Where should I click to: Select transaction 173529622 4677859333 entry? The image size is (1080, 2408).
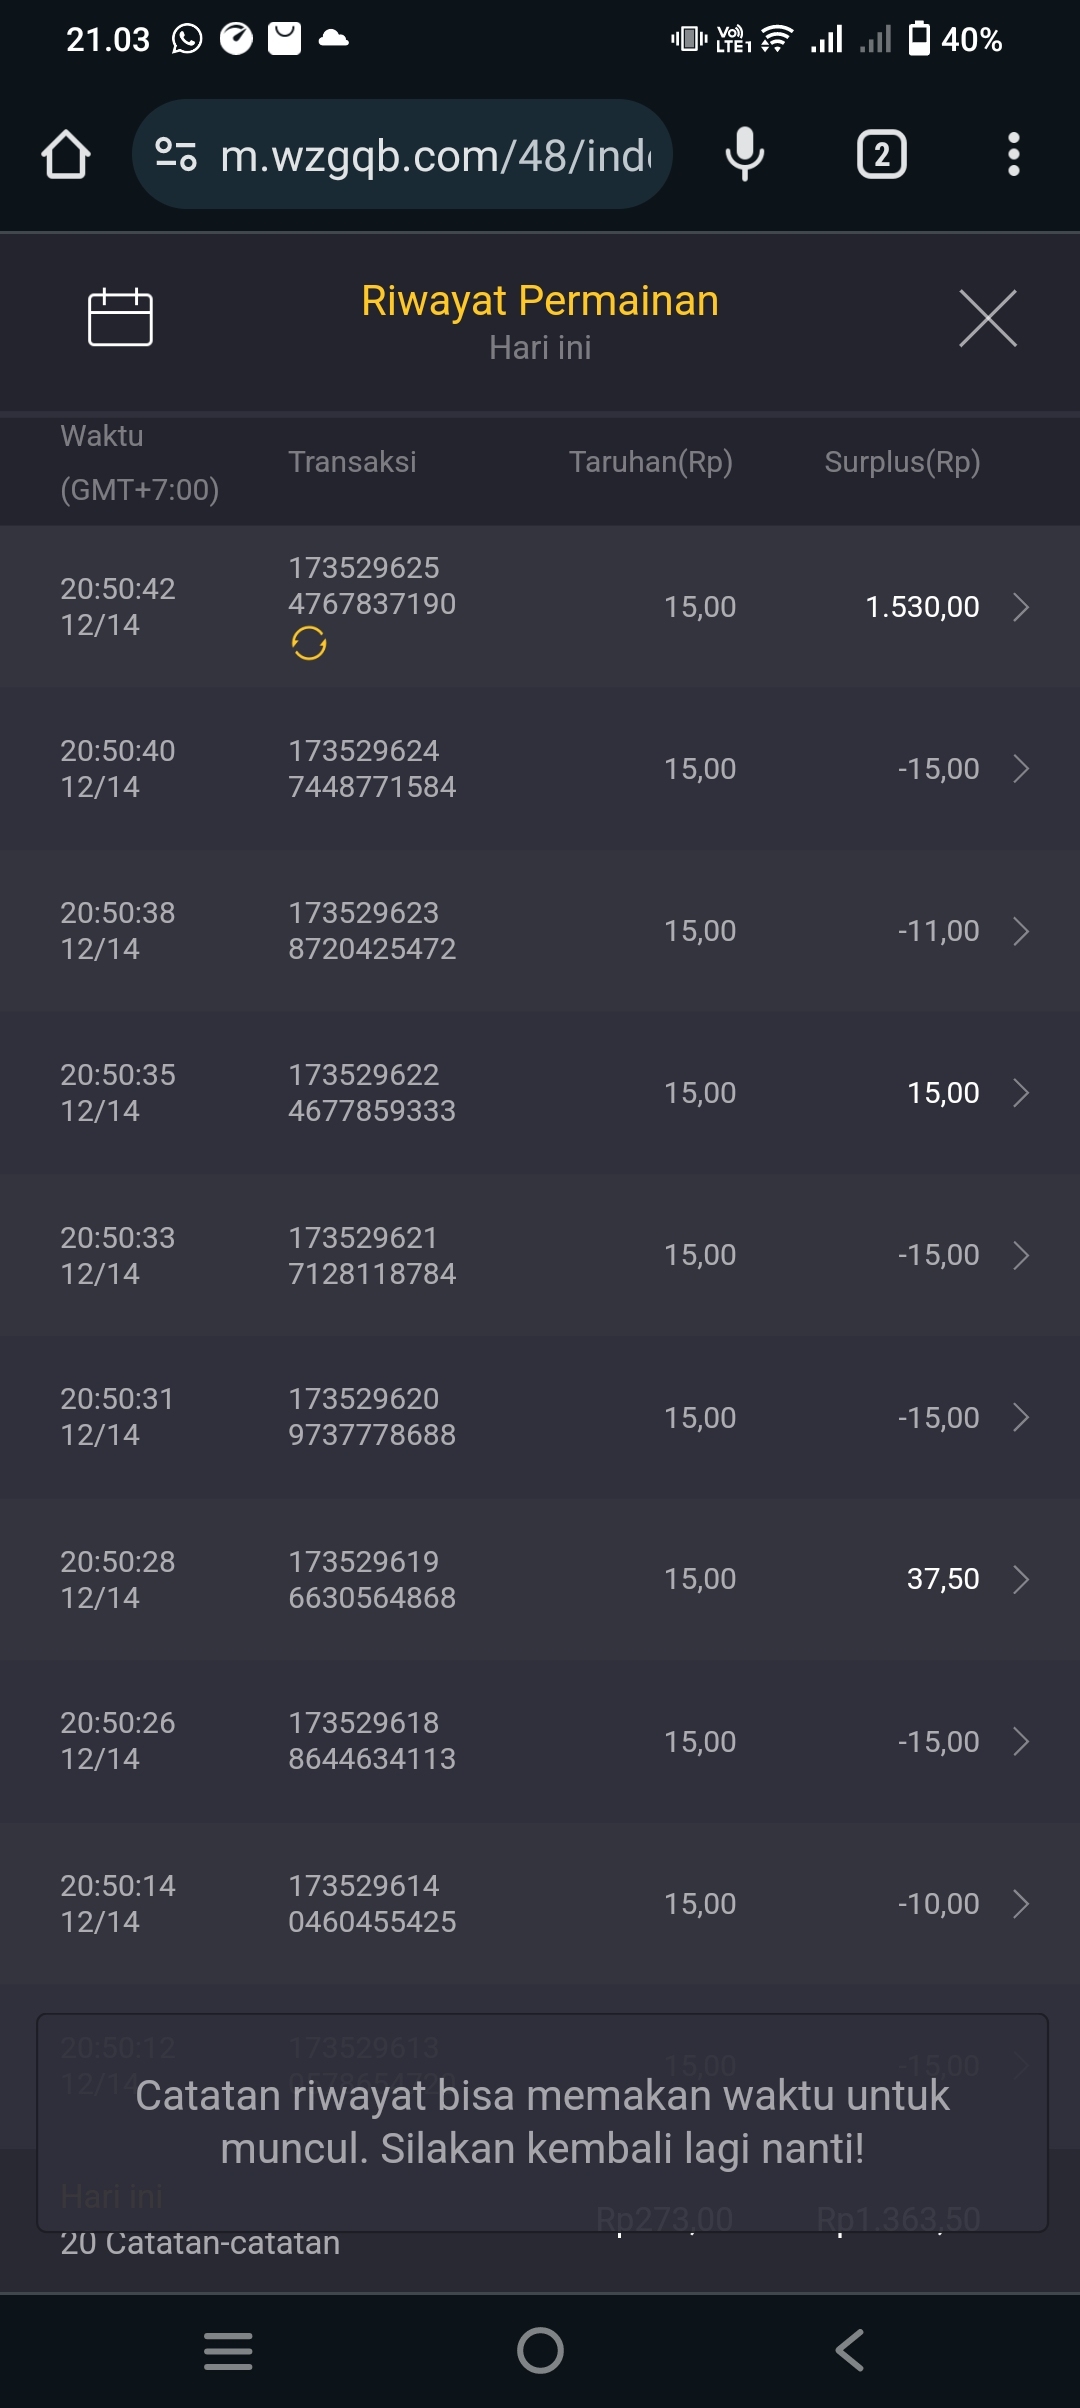pyautogui.click(x=372, y=1093)
